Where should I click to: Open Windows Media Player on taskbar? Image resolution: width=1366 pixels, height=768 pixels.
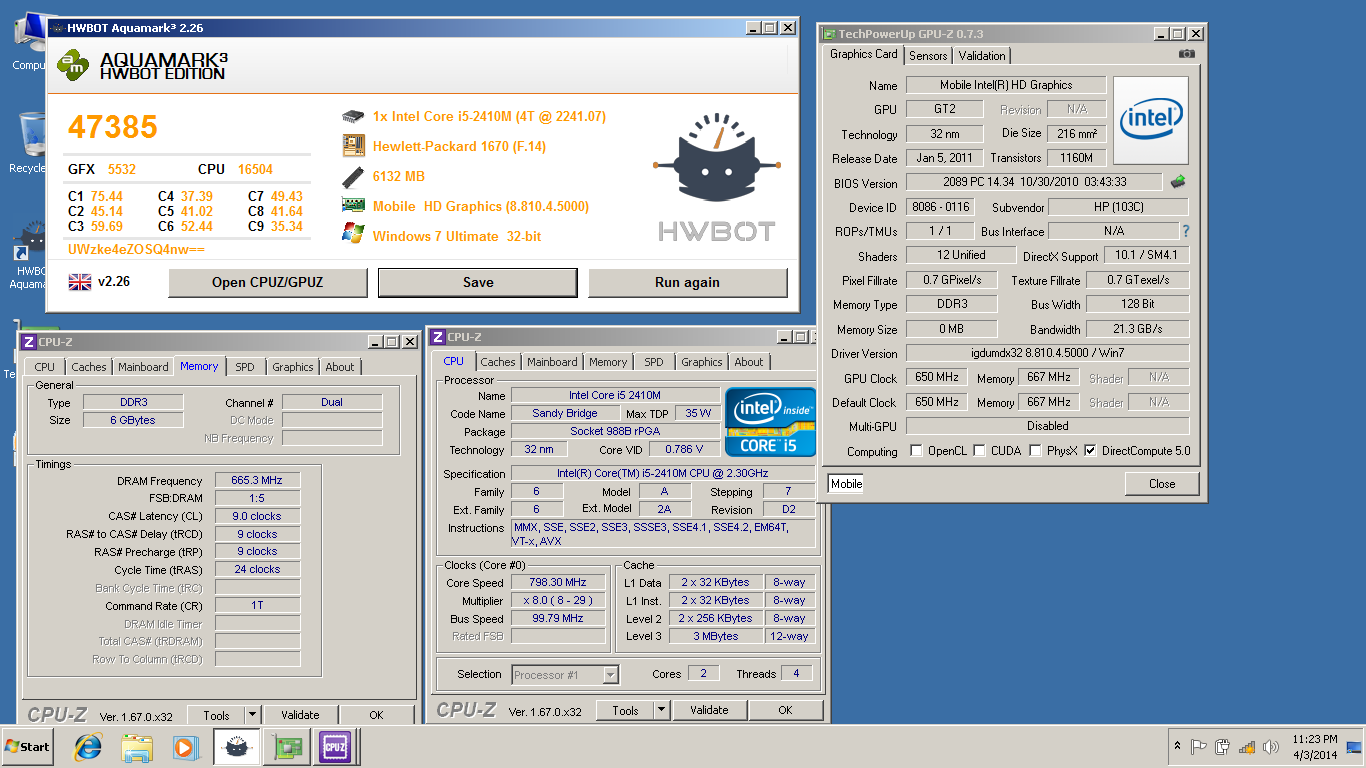pos(186,747)
